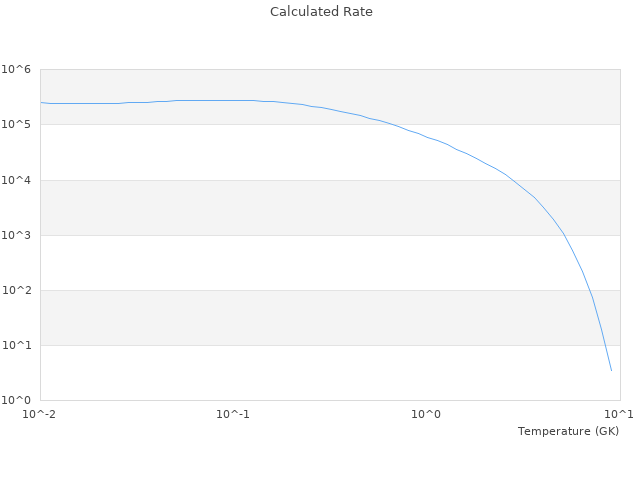
Task: Select the 10^1 label on the y-axis
Action: (17, 345)
